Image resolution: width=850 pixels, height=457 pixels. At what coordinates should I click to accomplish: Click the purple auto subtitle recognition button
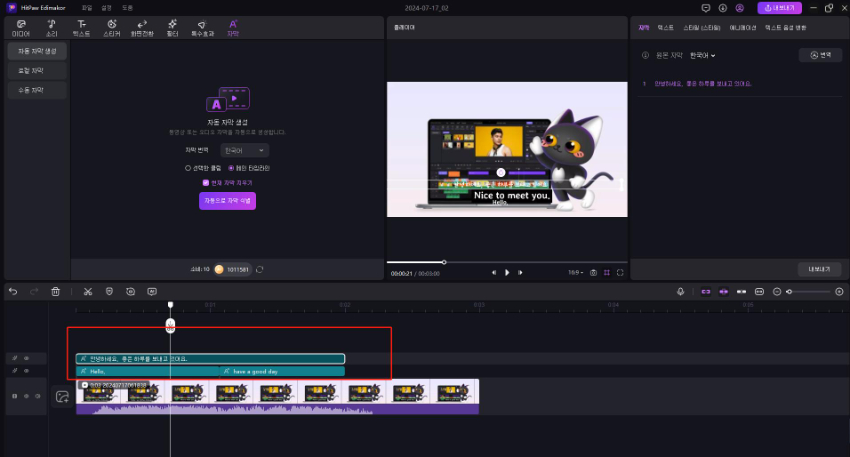tap(227, 201)
